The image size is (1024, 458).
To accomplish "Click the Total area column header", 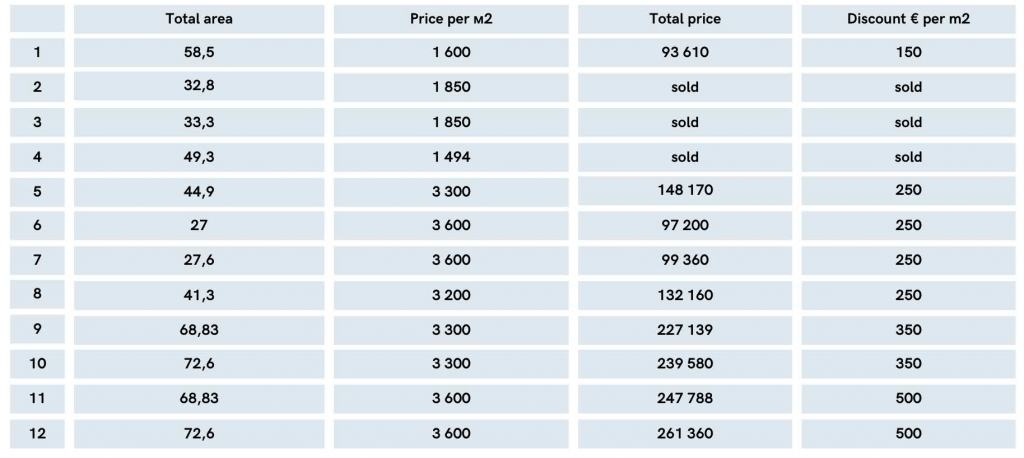I will click(199, 19).
